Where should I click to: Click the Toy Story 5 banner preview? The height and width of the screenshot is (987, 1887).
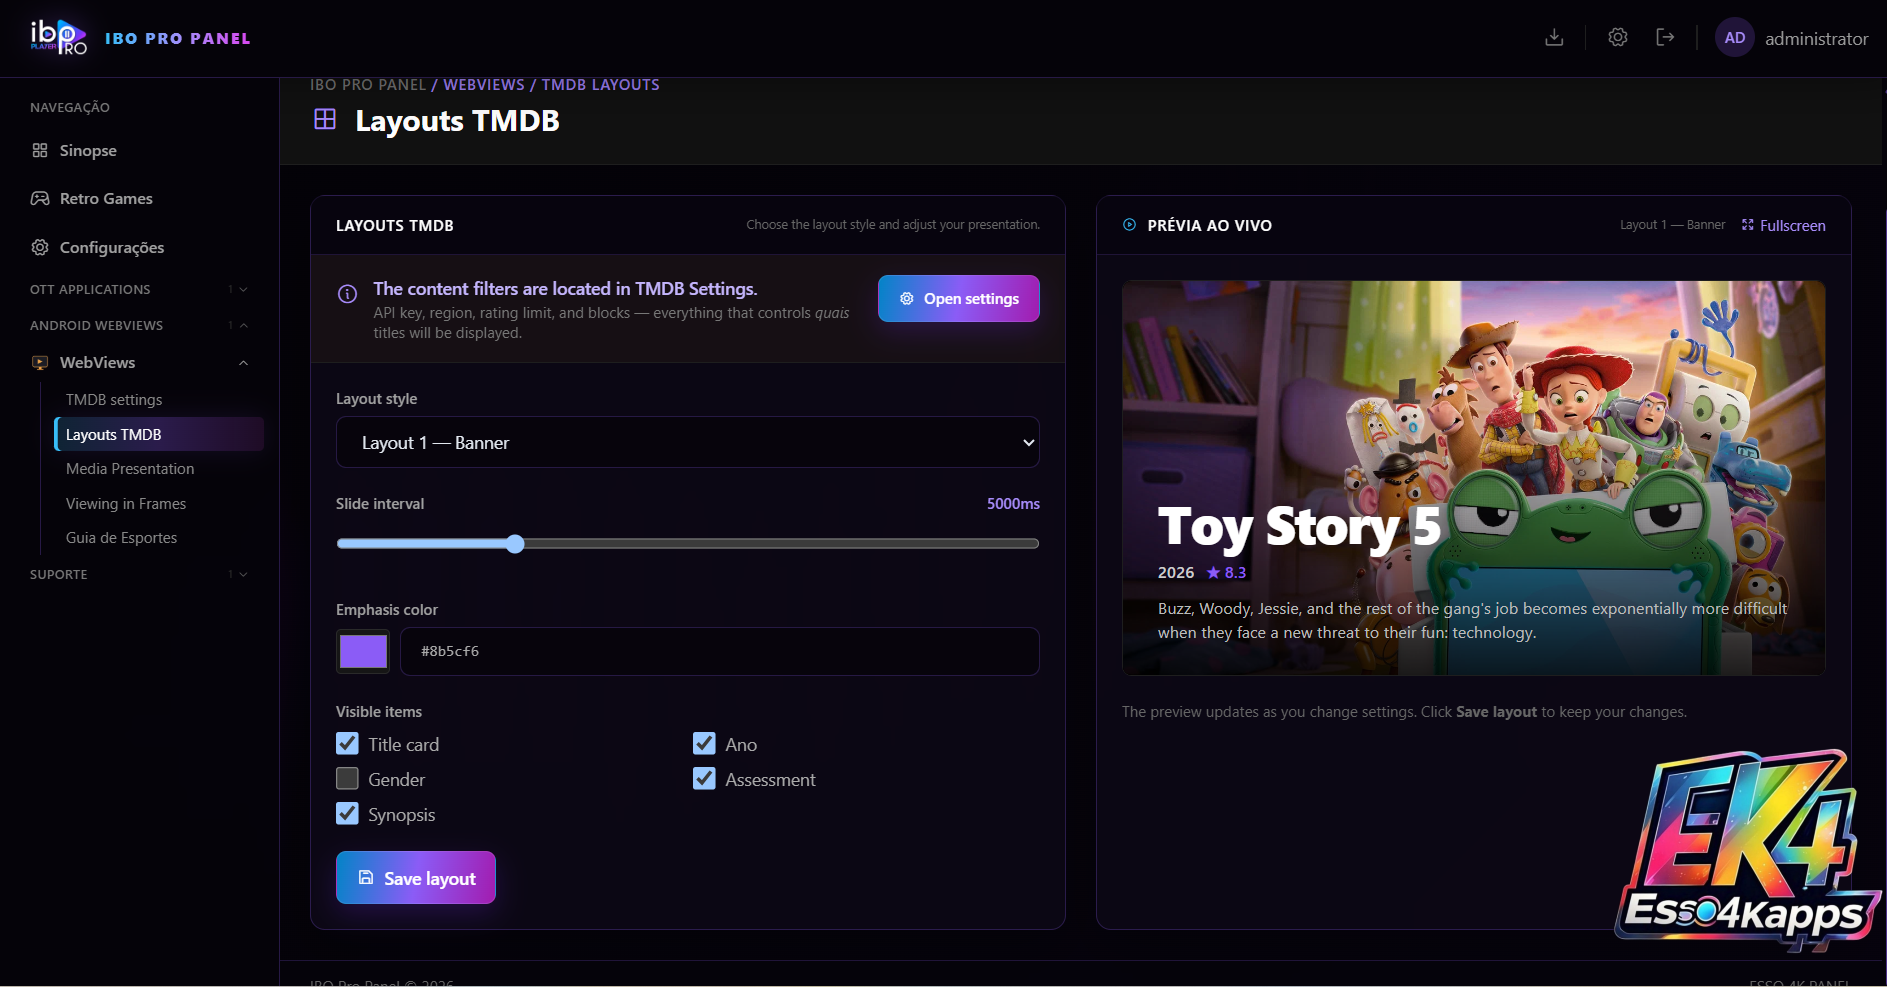point(1474,478)
